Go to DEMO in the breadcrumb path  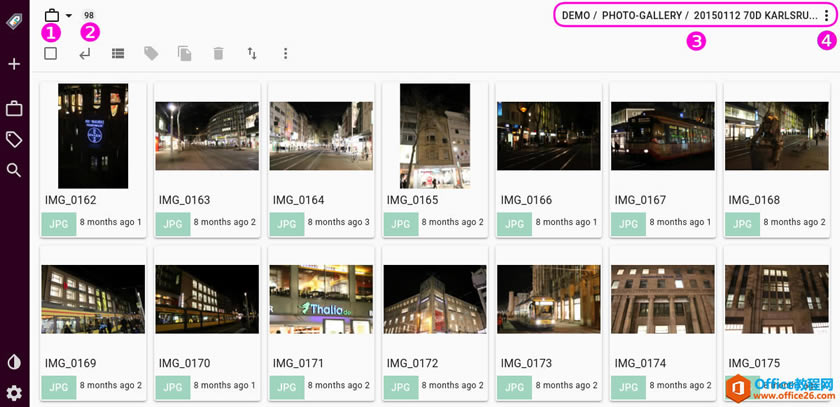click(x=575, y=16)
